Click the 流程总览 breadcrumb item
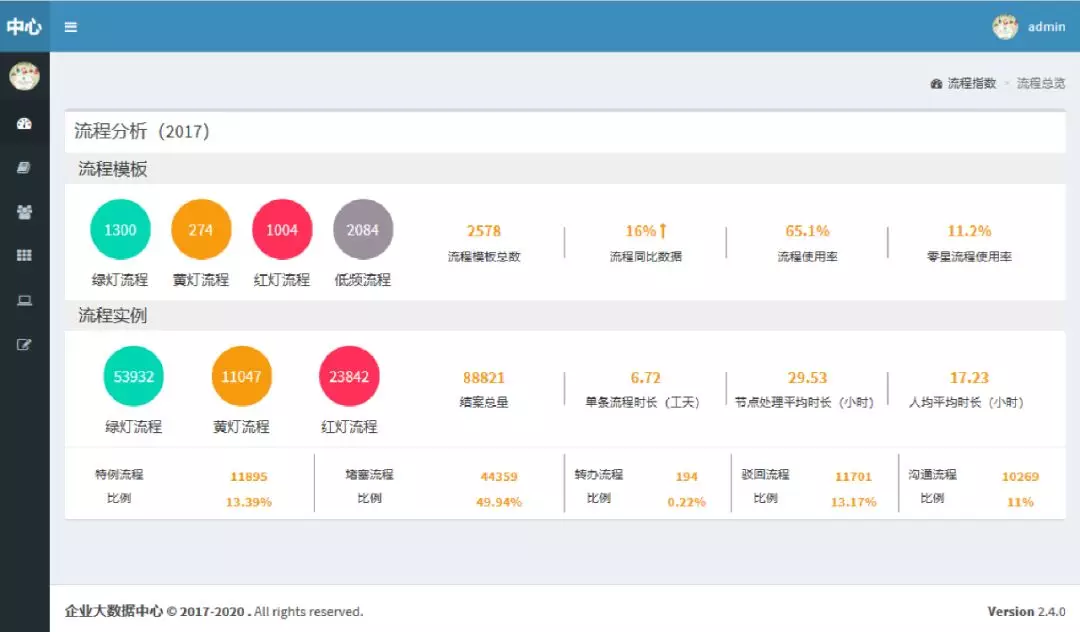1080x632 pixels. point(1041,84)
